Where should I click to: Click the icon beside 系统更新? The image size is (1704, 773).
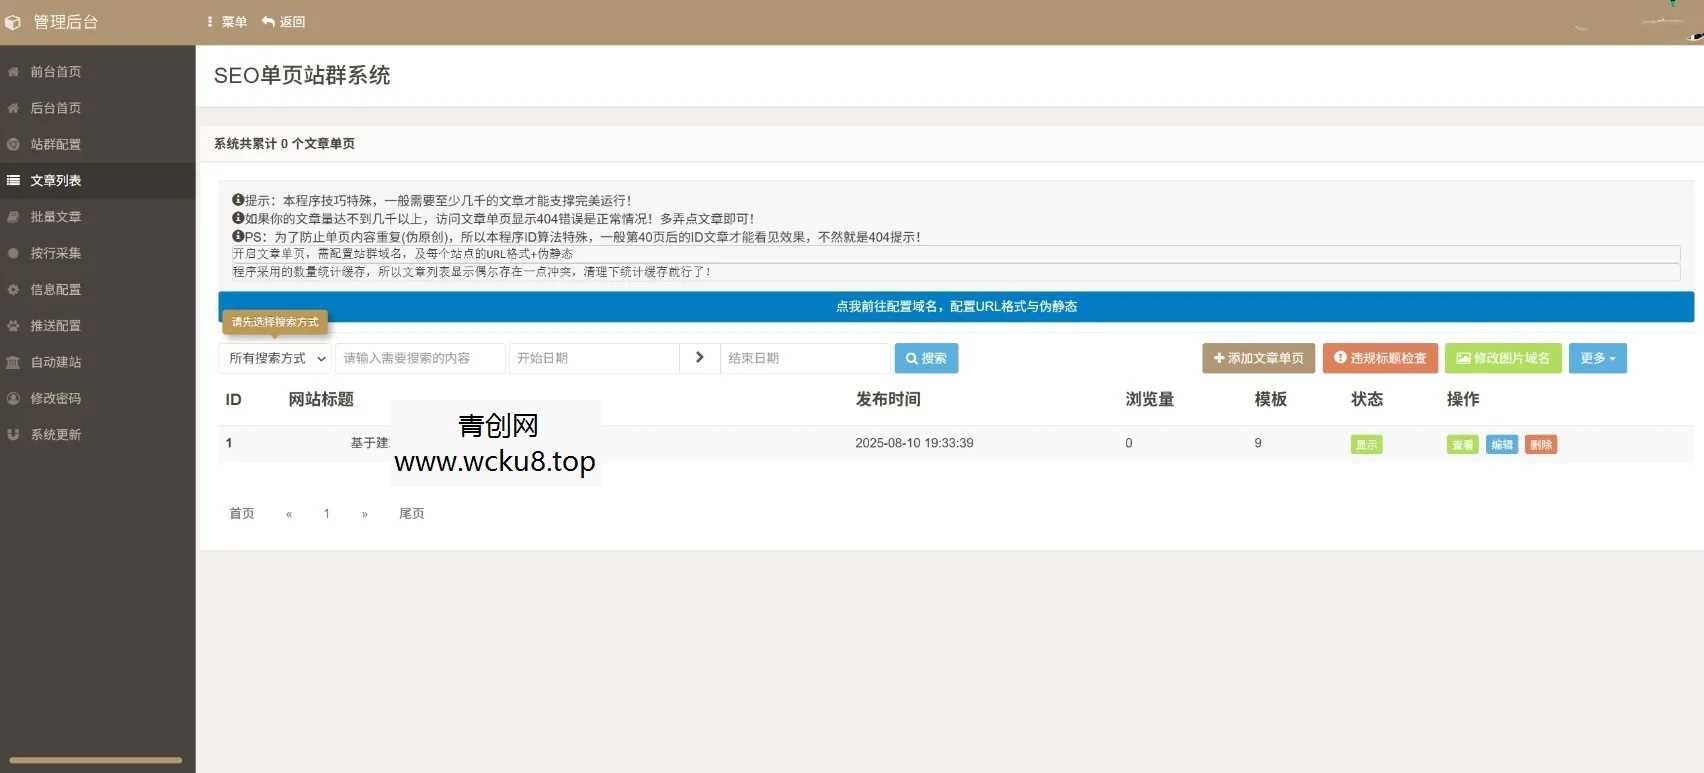[13, 434]
